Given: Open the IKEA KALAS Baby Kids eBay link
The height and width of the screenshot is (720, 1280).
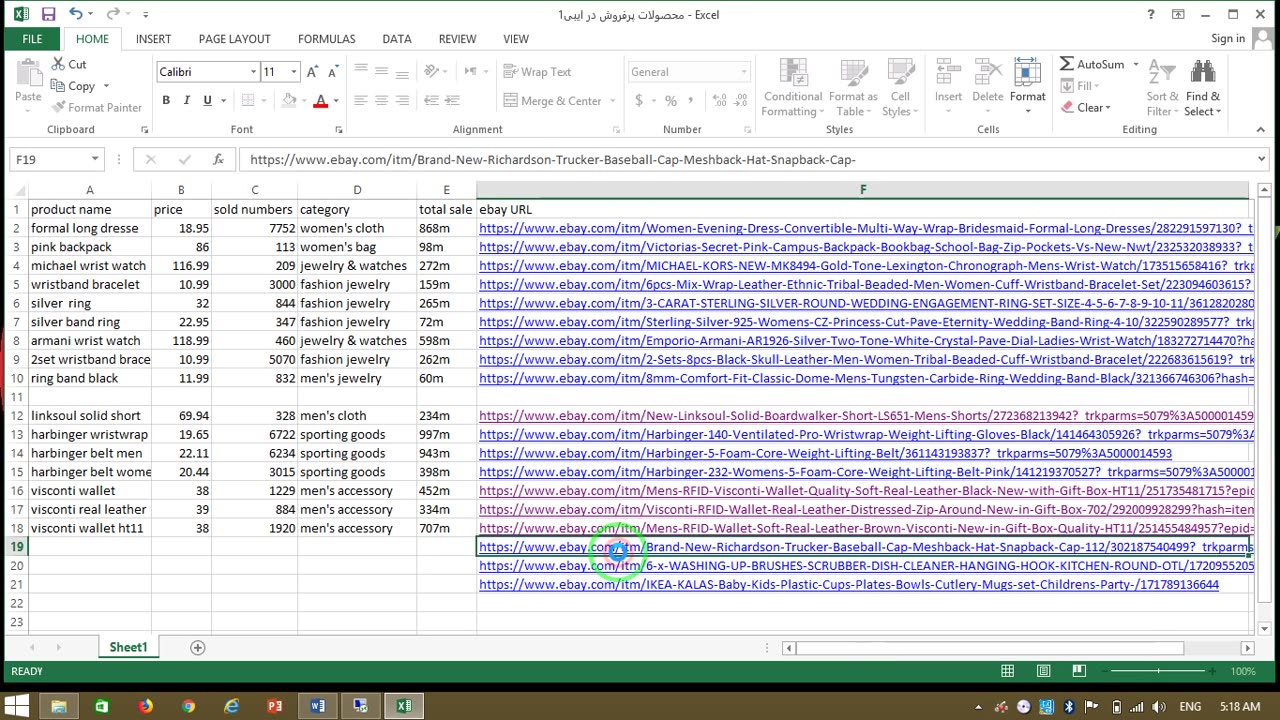Looking at the screenshot, I should 848,585.
